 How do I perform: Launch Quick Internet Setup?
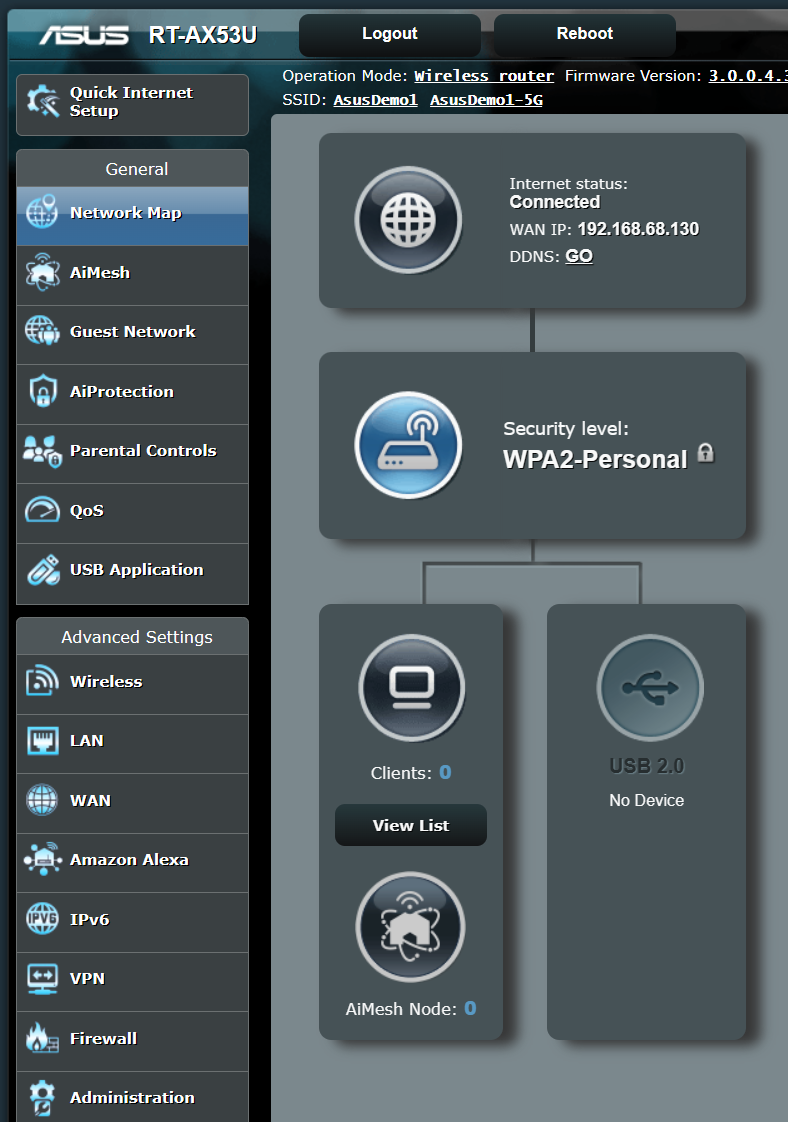point(132,104)
